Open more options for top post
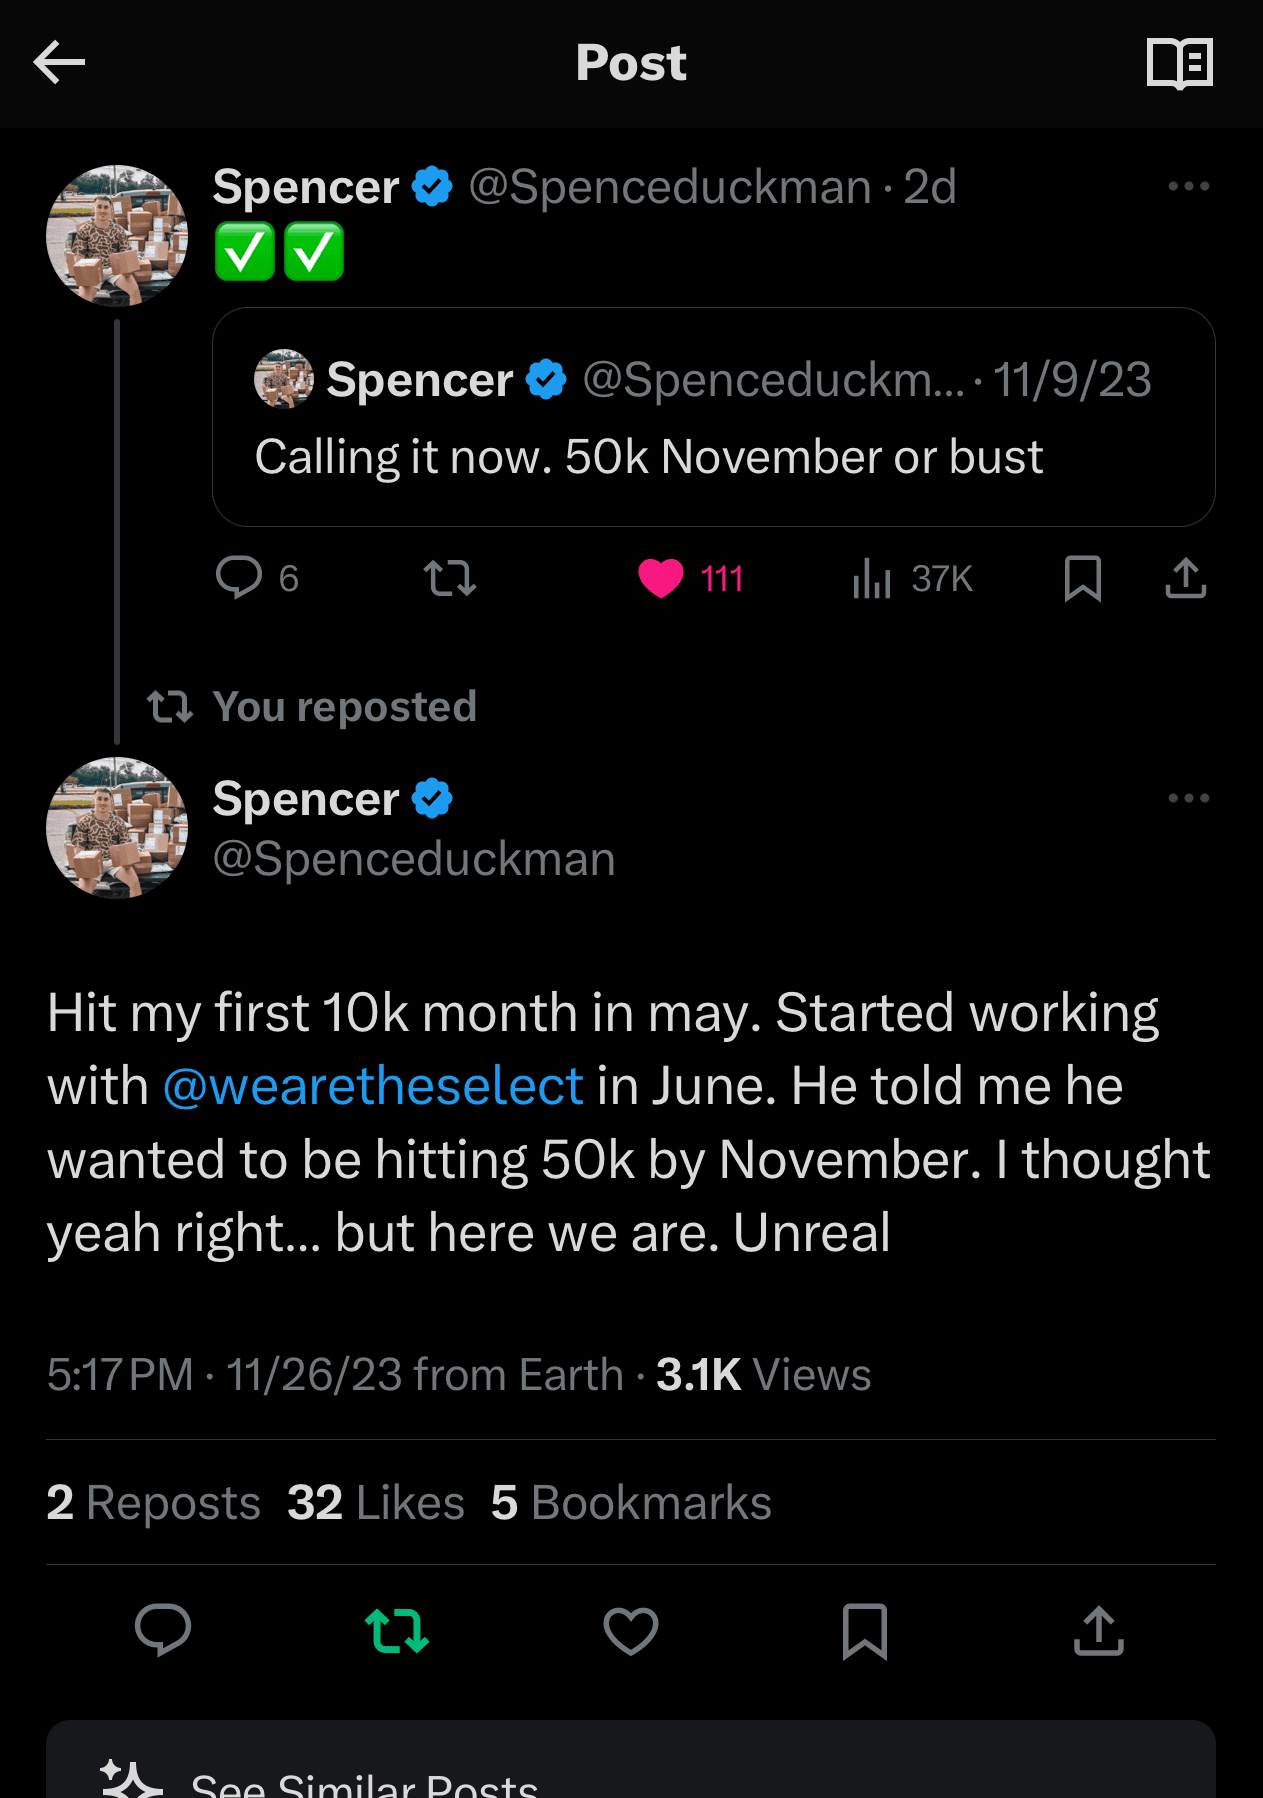Screen dimensions: 1263x1798 click(x=1188, y=187)
